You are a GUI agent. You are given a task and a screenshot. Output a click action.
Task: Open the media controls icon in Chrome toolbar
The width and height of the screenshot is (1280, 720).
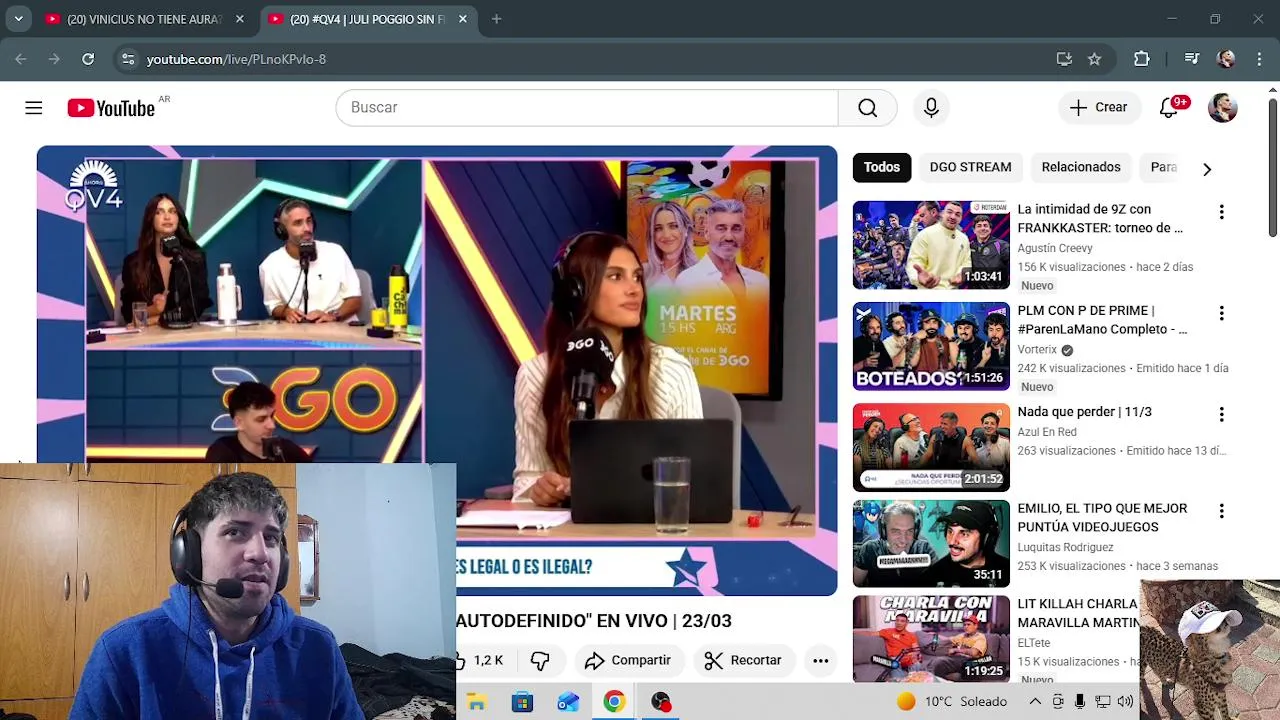tap(1191, 59)
